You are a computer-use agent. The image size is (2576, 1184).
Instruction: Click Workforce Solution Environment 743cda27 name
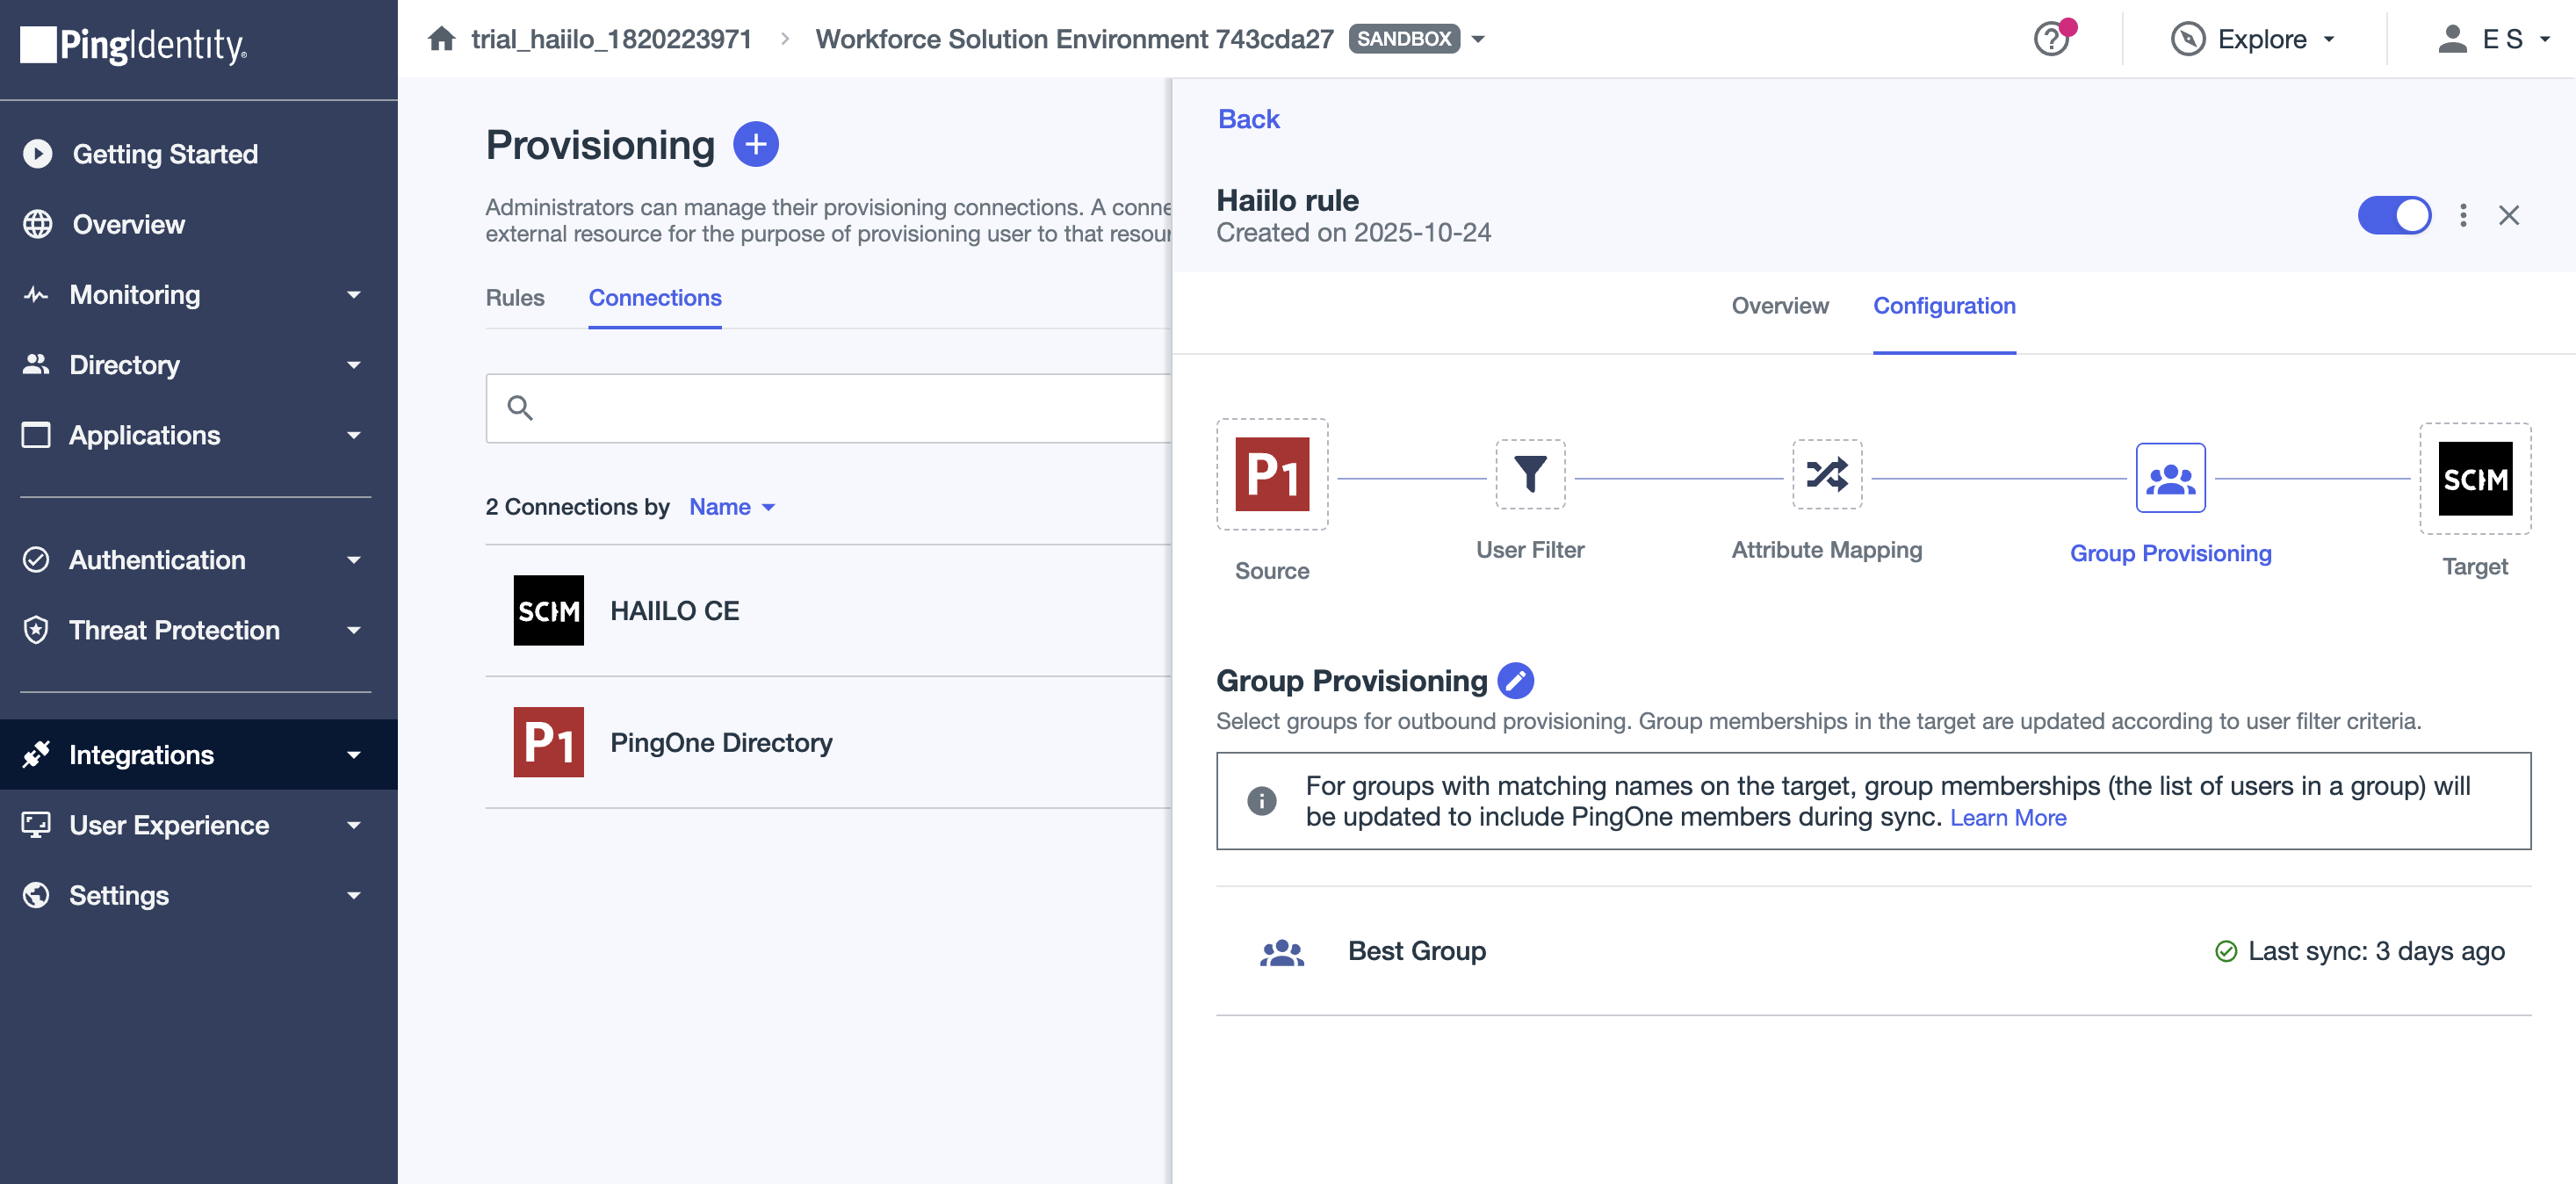(1074, 39)
